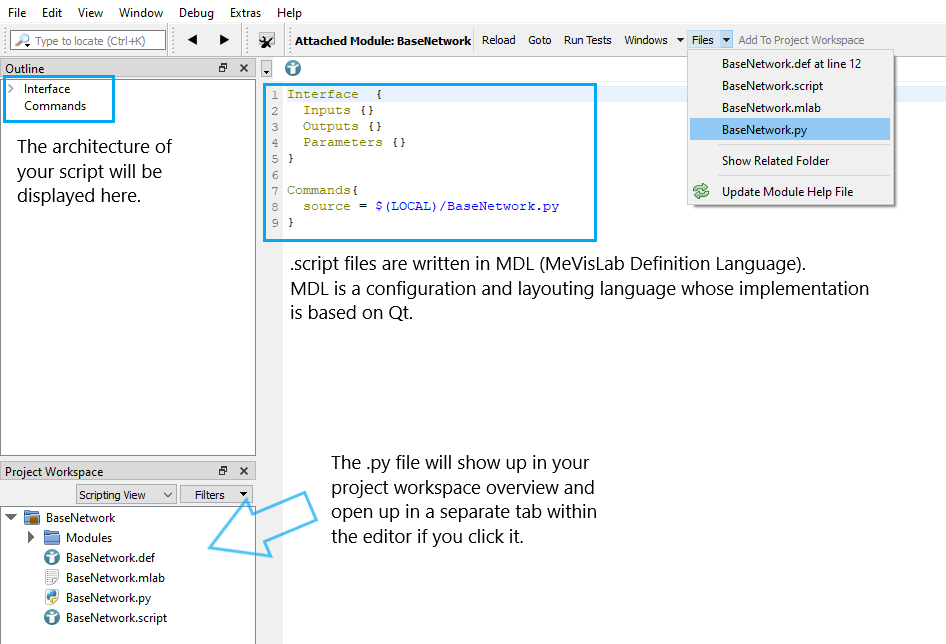Expand the Modules folder in tree

pos(31,537)
